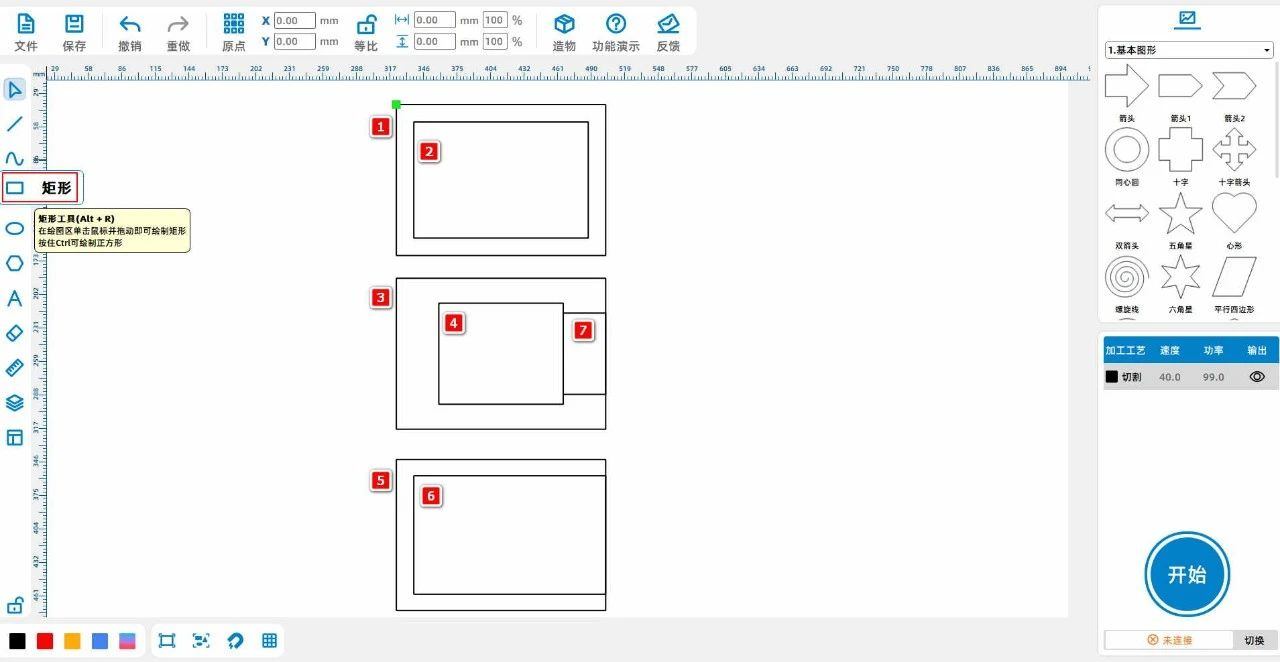This screenshot has width=1280, height=662.
Task: Choose the polygon hexagon tool
Action: (15, 263)
